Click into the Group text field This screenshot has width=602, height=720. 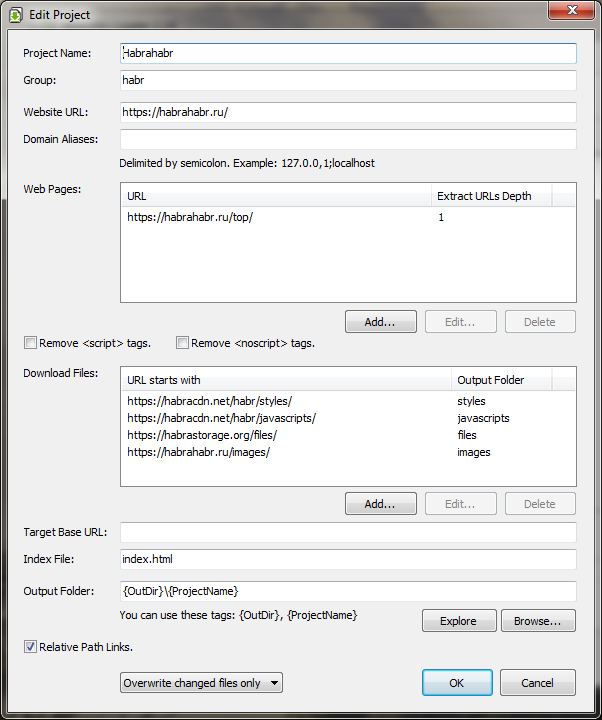(x=347, y=80)
